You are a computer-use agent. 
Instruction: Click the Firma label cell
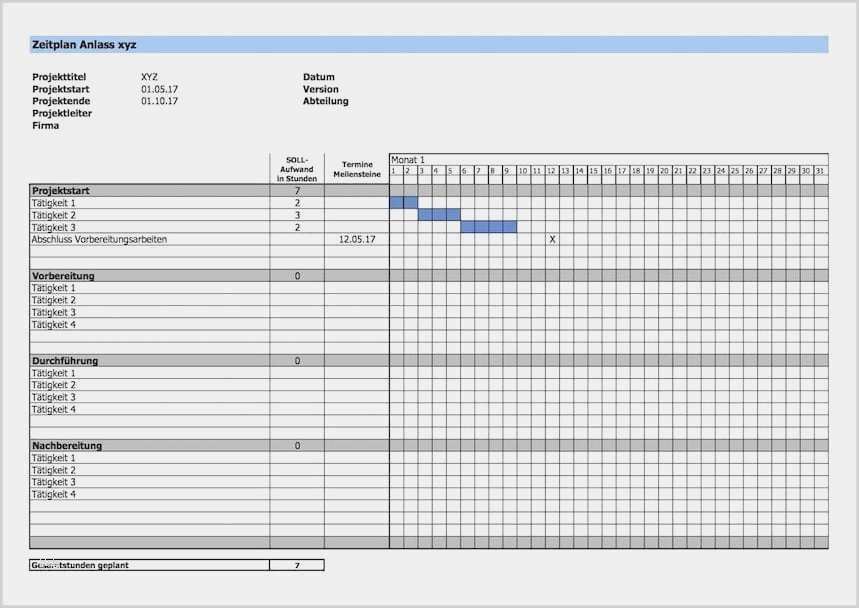45,125
